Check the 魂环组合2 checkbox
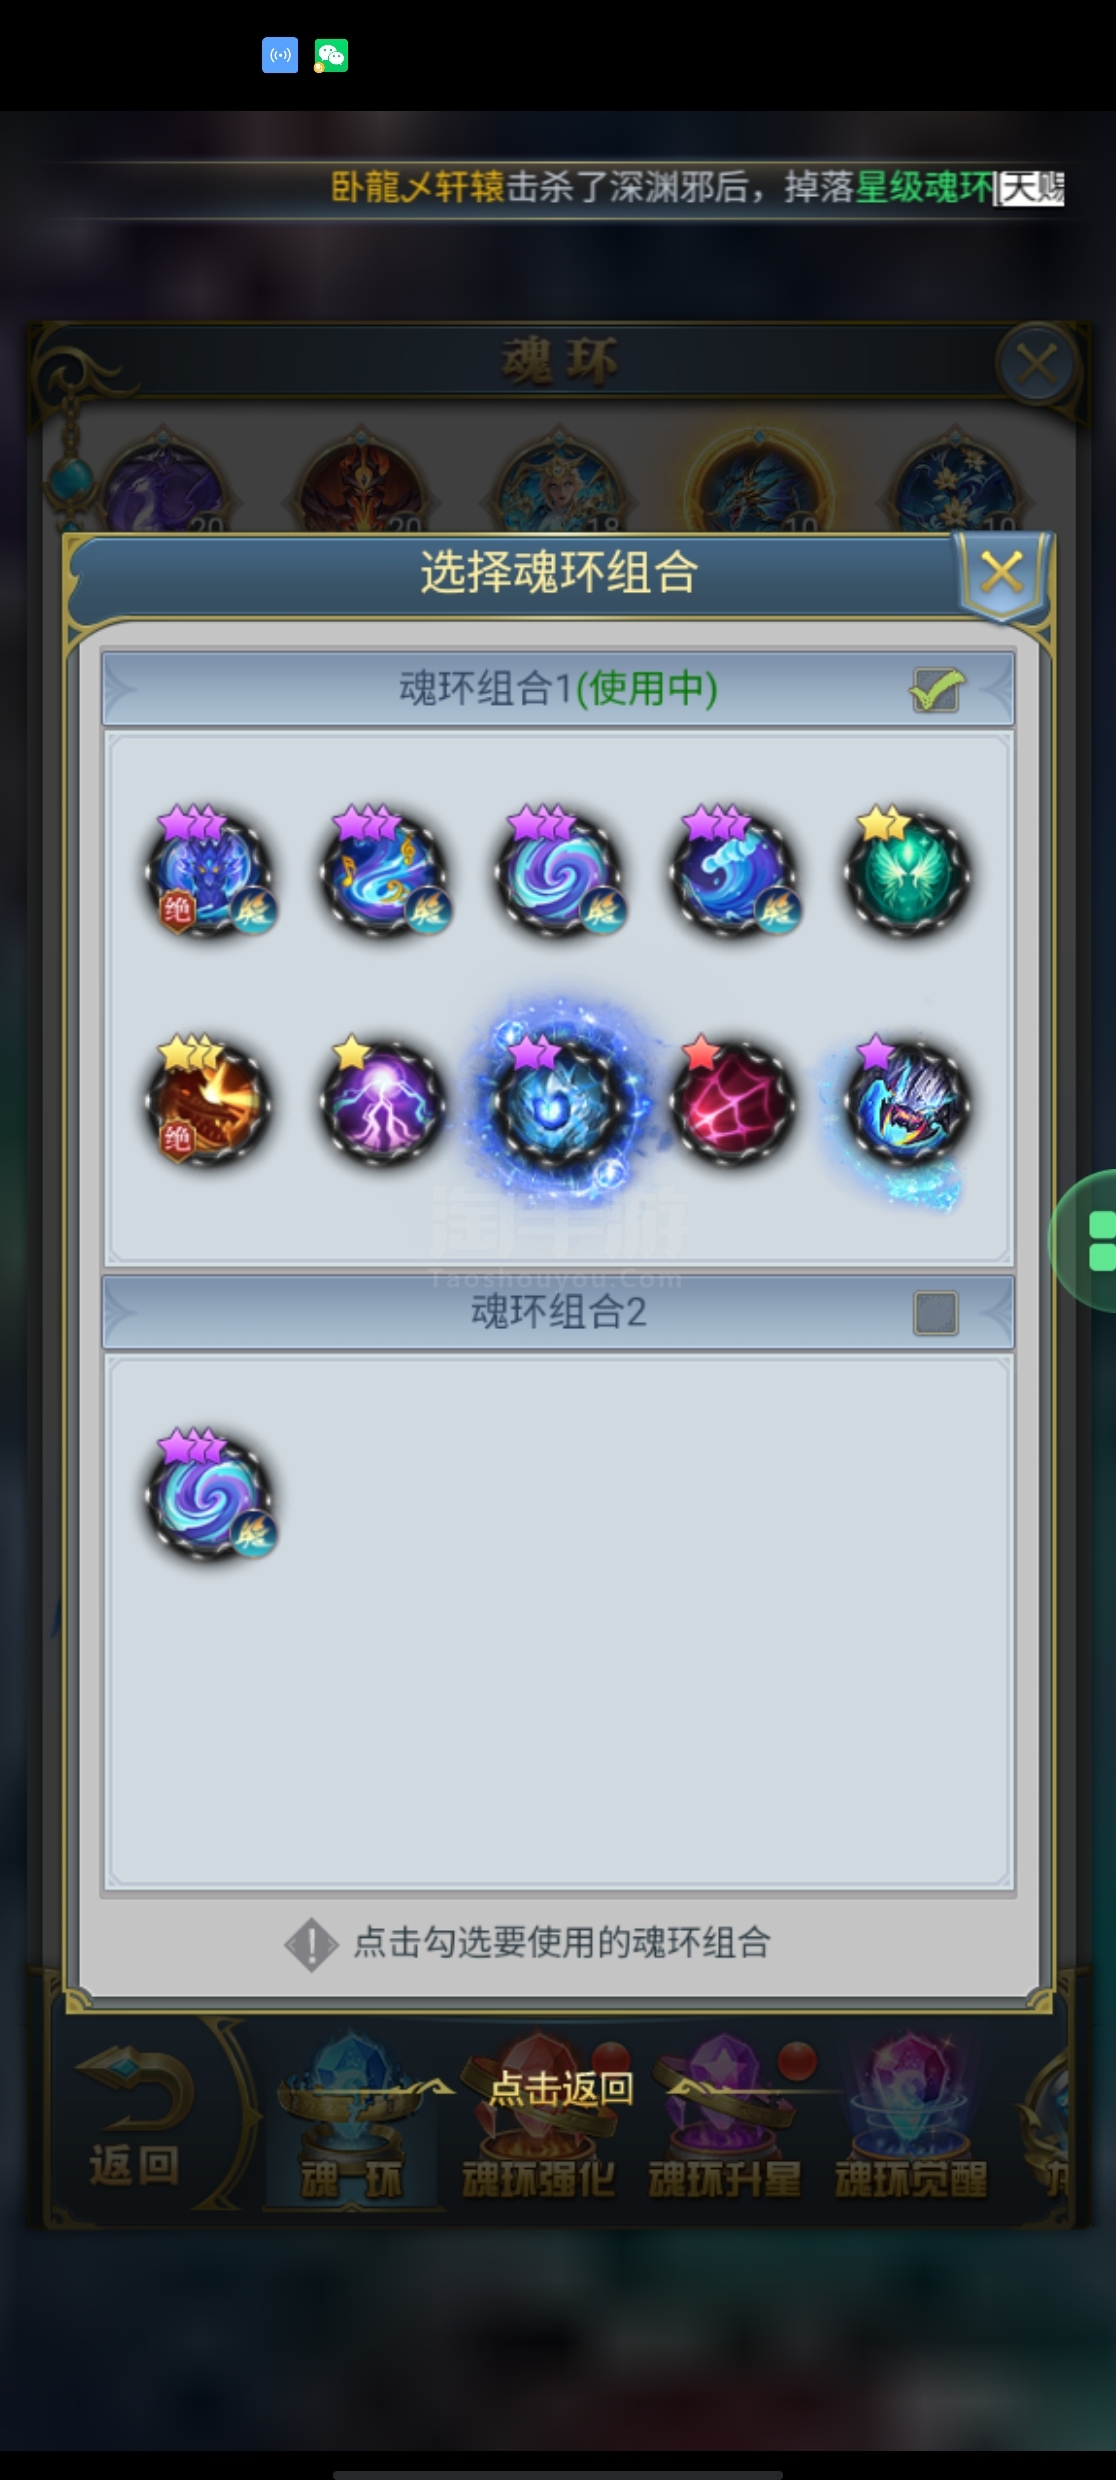1116x2480 pixels. click(936, 1313)
